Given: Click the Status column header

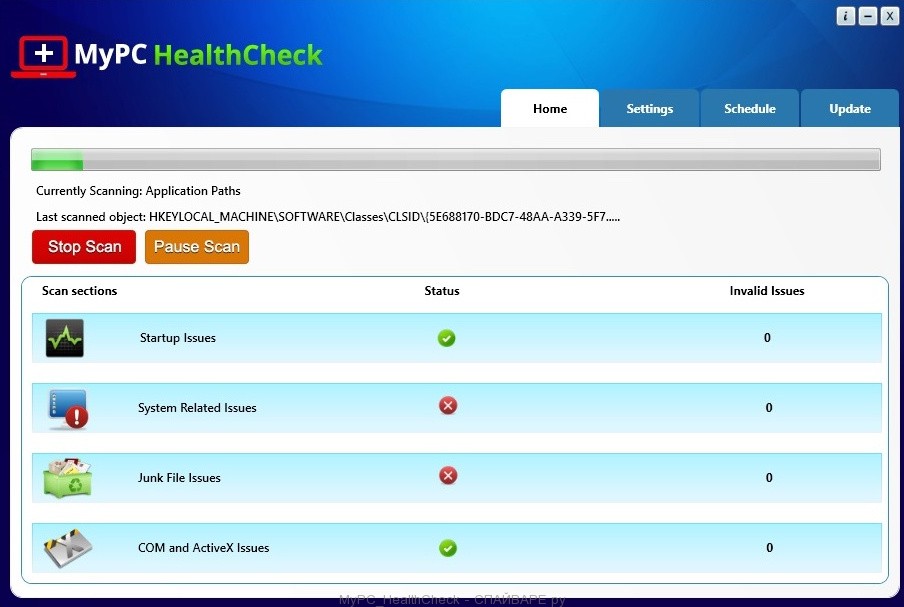Looking at the screenshot, I should tap(442, 291).
